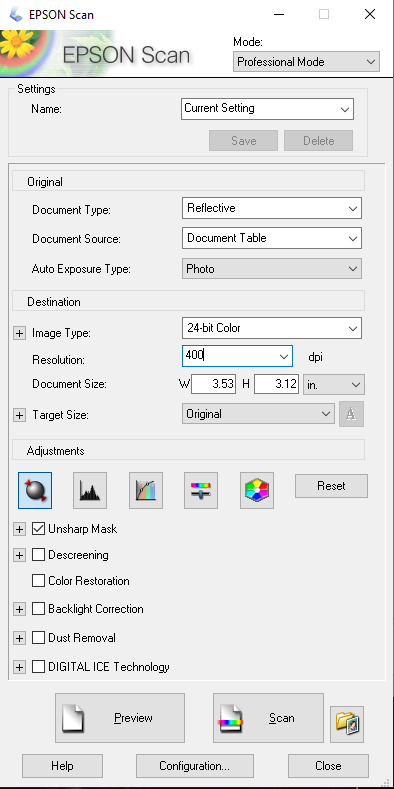Open File Save Settings folder icon

(x=347, y=724)
